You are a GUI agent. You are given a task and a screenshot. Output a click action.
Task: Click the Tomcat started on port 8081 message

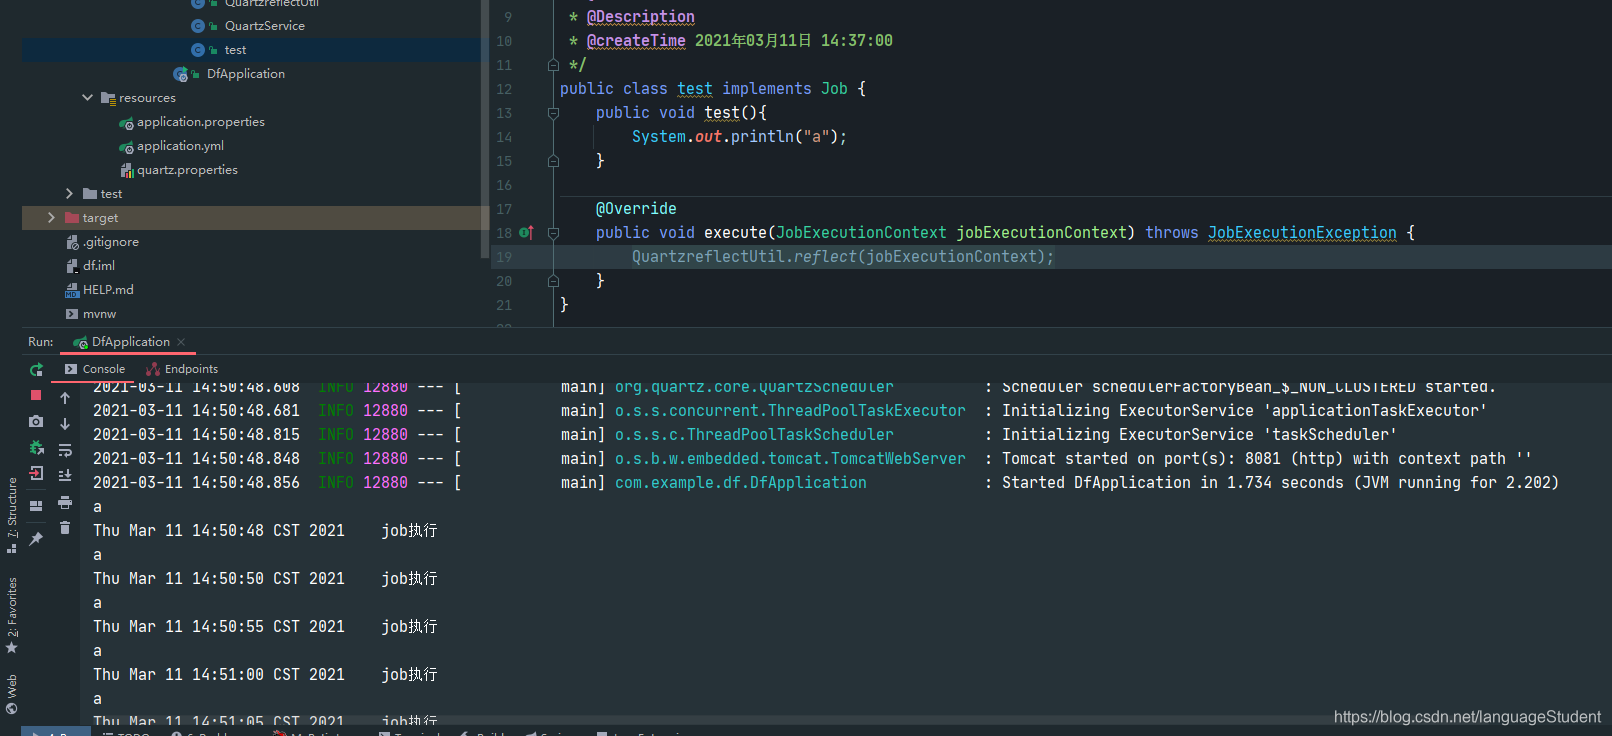click(1266, 459)
